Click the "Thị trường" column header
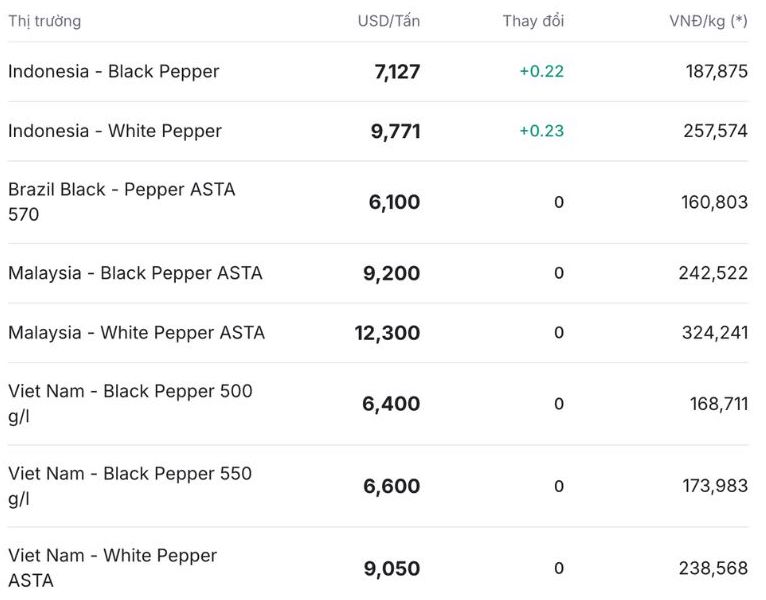 click(x=45, y=21)
